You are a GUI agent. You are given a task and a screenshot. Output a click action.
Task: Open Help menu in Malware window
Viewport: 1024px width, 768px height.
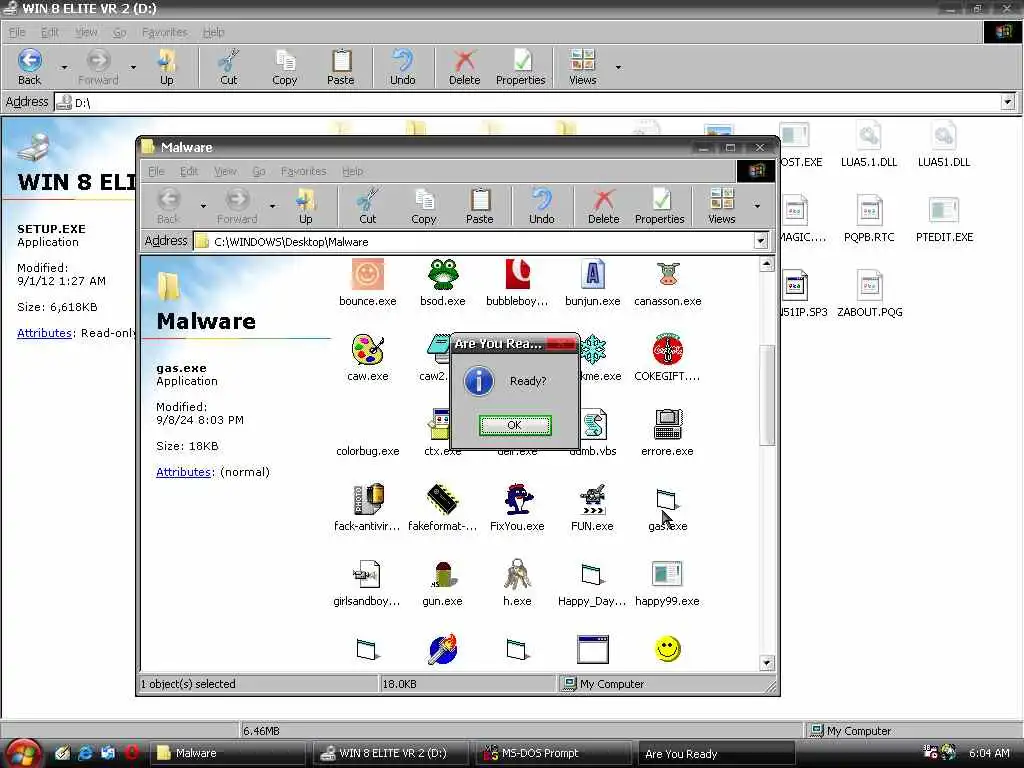[353, 171]
